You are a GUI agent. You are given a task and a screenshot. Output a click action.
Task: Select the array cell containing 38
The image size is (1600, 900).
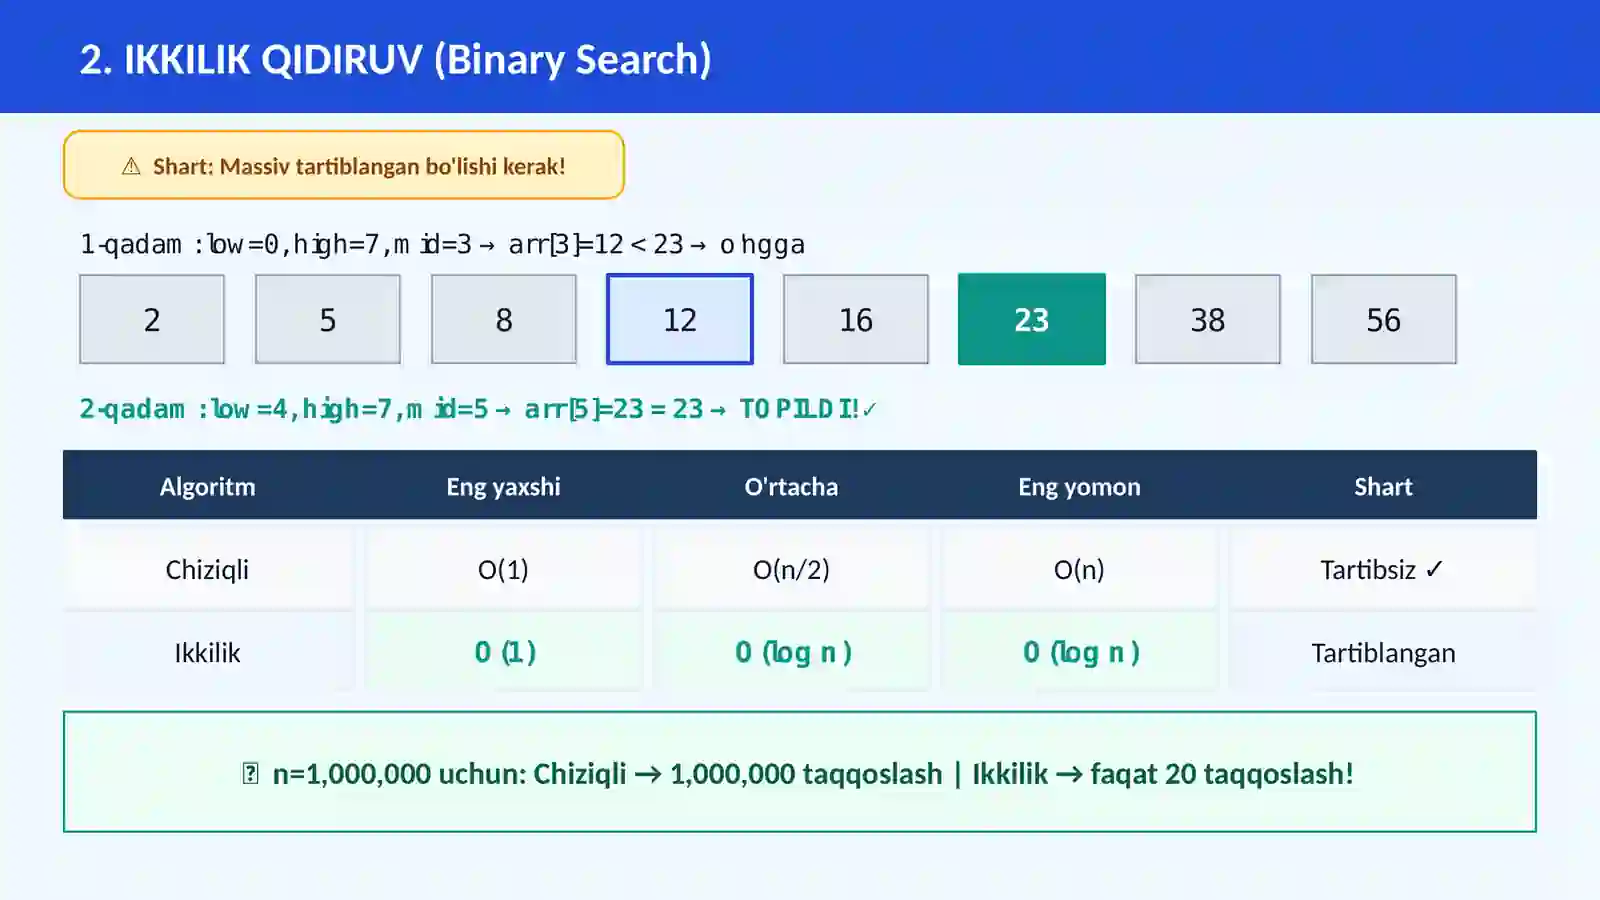(x=1208, y=319)
